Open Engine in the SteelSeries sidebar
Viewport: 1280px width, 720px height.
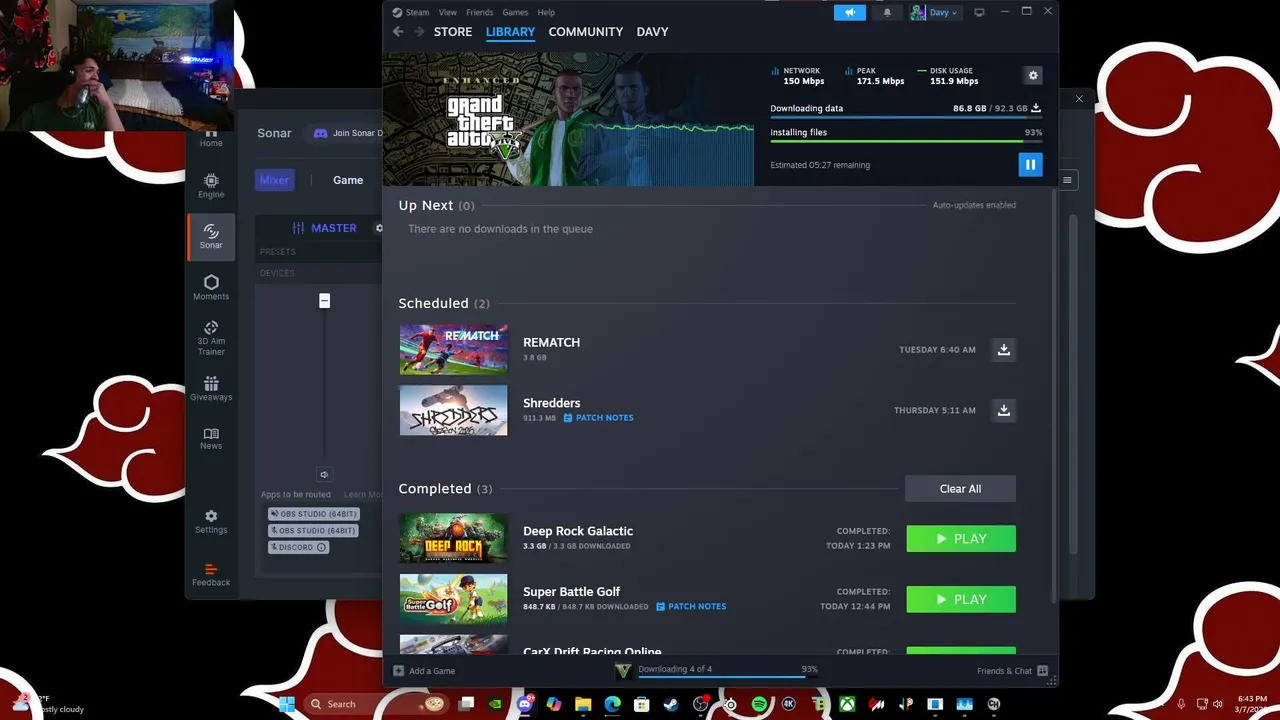click(x=211, y=186)
